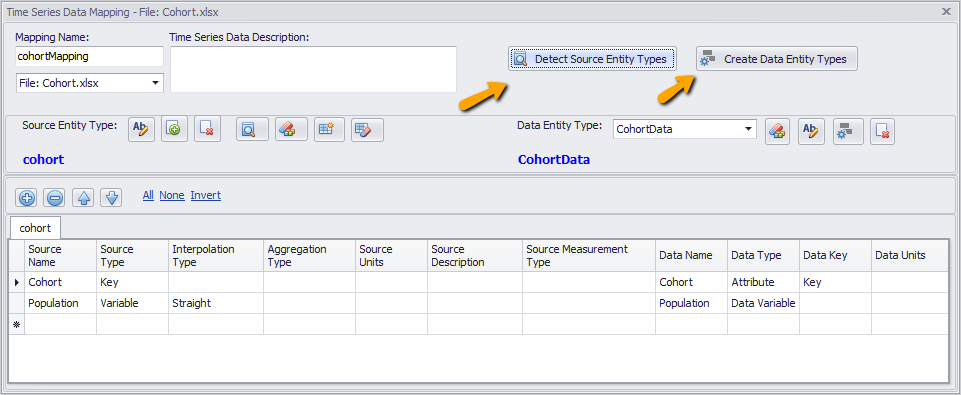This screenshot has height=395, width=961.
Task: Click the new row asterisk marker
Action: (x=17, y=324)
